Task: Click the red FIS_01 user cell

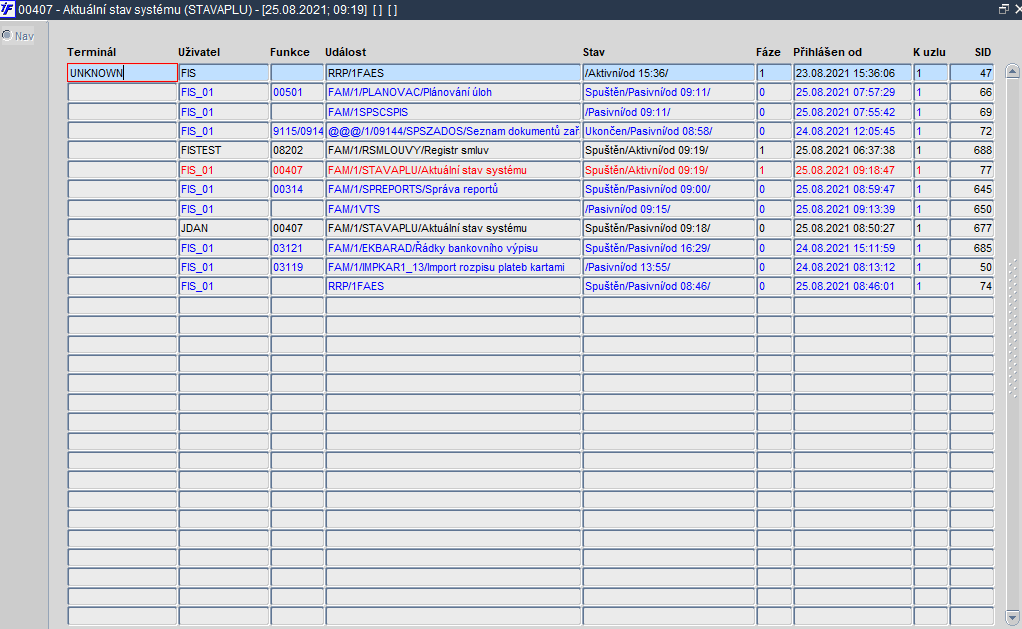Action: coord(224,169)
